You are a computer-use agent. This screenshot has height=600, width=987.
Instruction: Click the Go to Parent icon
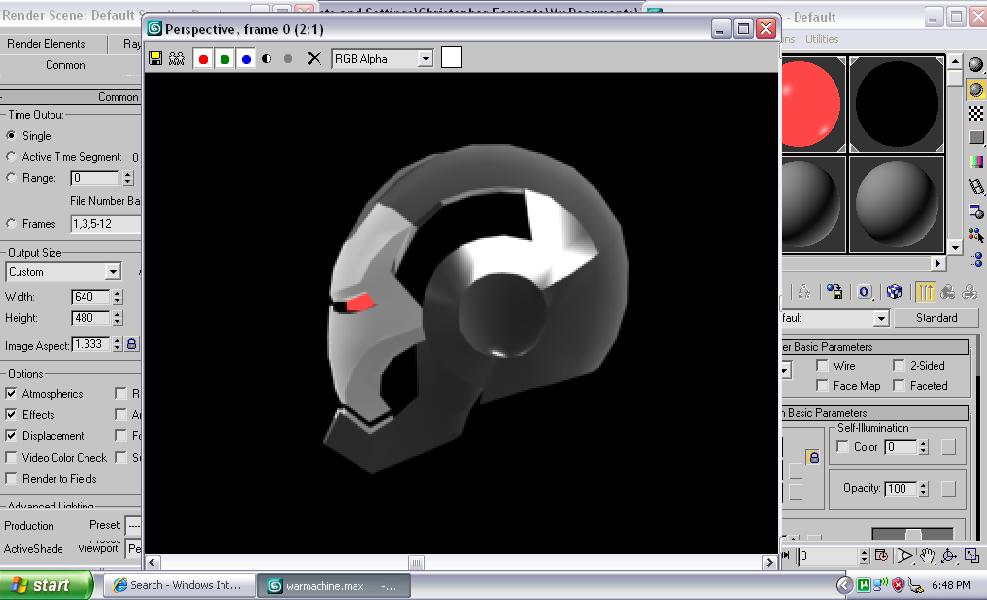point(947,292)
